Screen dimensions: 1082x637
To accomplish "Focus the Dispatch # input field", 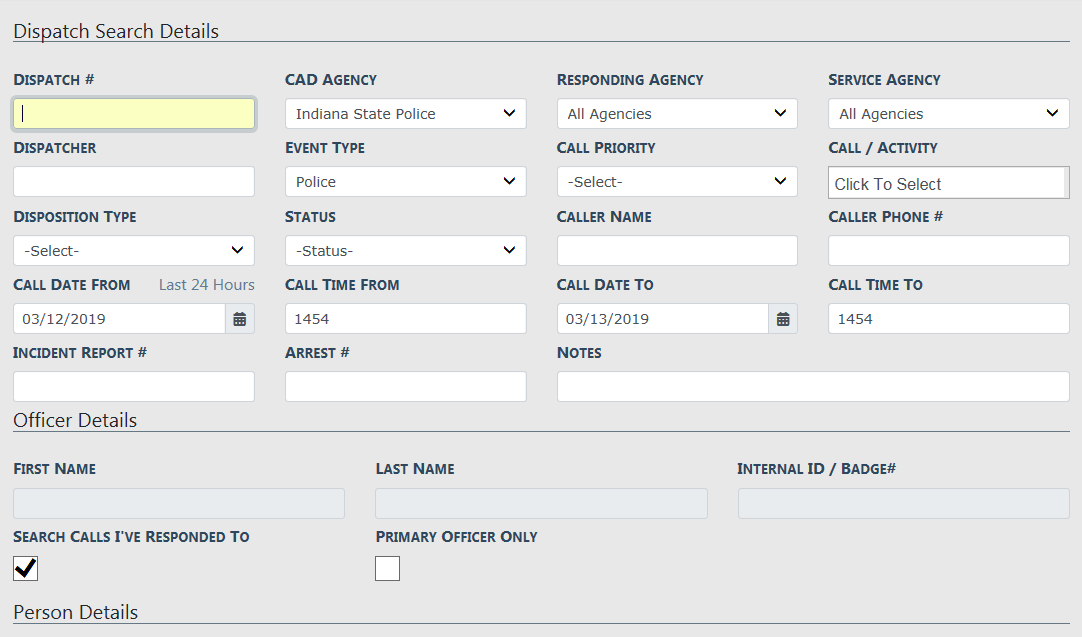I will pyautogui.click(x=134, y=114).
